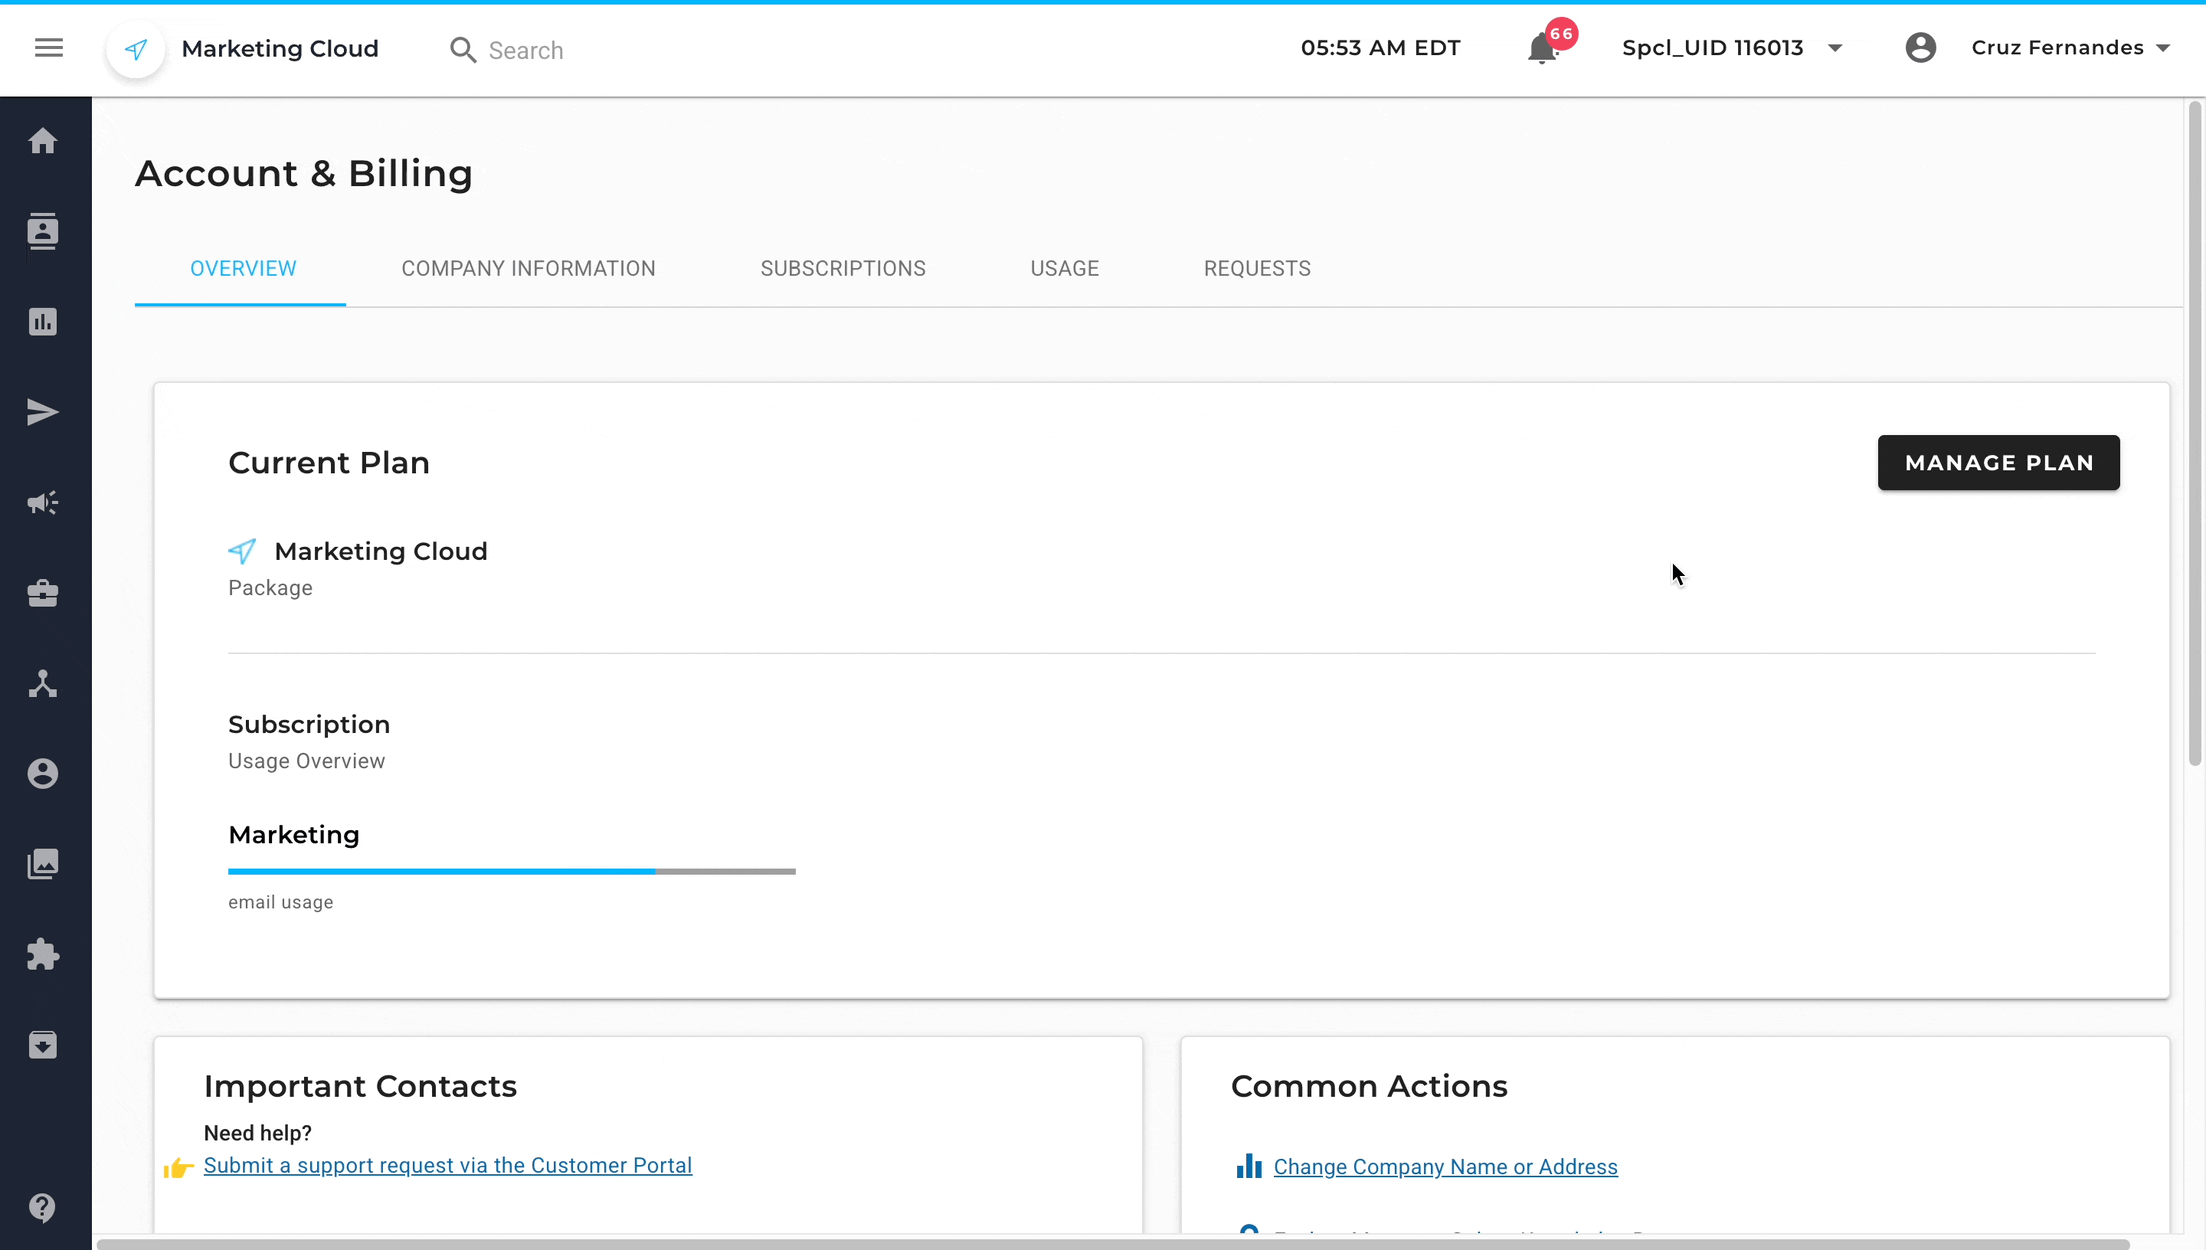Viewport: 2206px width, 1250px height.
Task: Click the Marketing email usage progress bar
Action: (511, 871)
